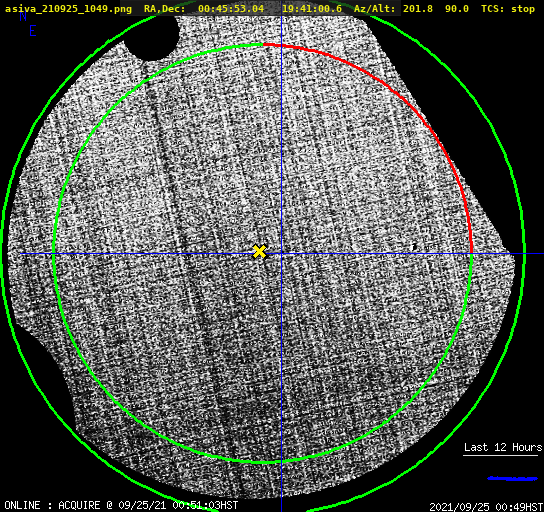Screen dimensions: 544x512
Task: Click the RA,Dec: label in header
Action: coord(164,9)
